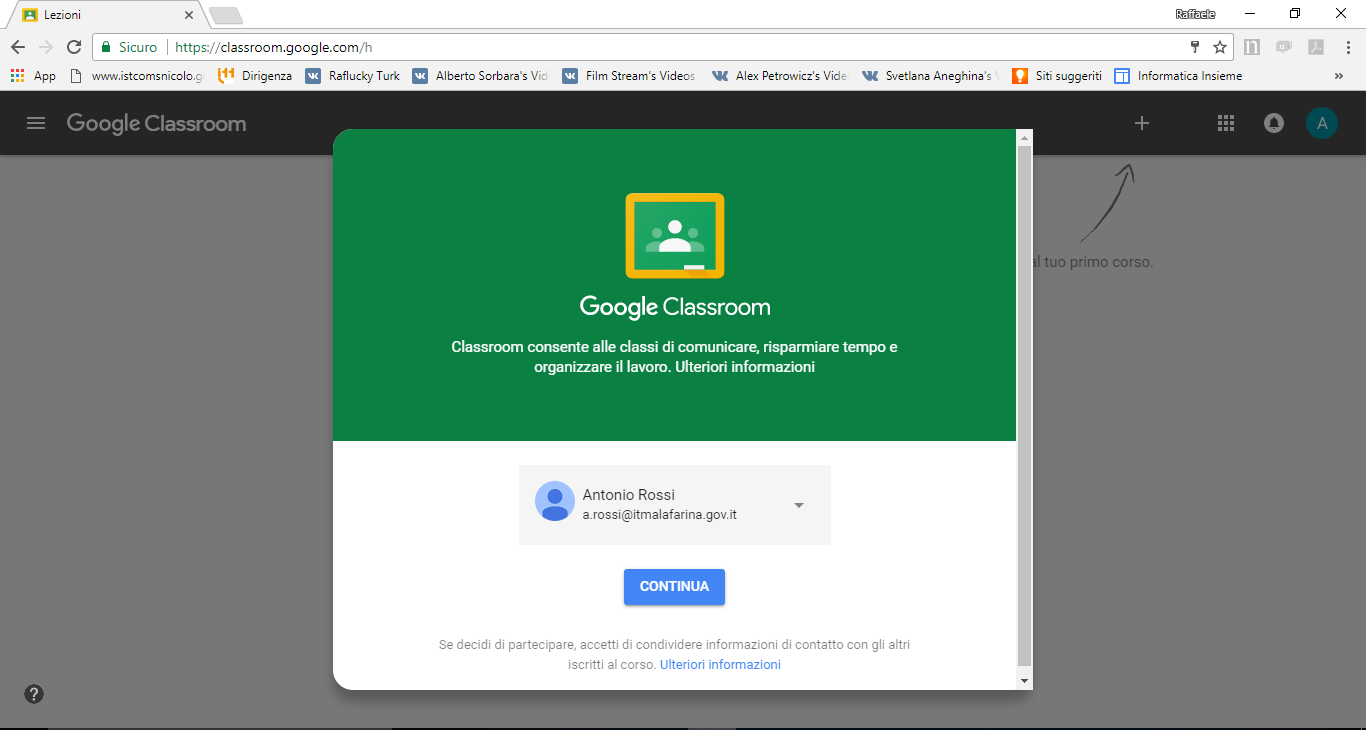Bookmark this page with star icon

(1219, 47)
